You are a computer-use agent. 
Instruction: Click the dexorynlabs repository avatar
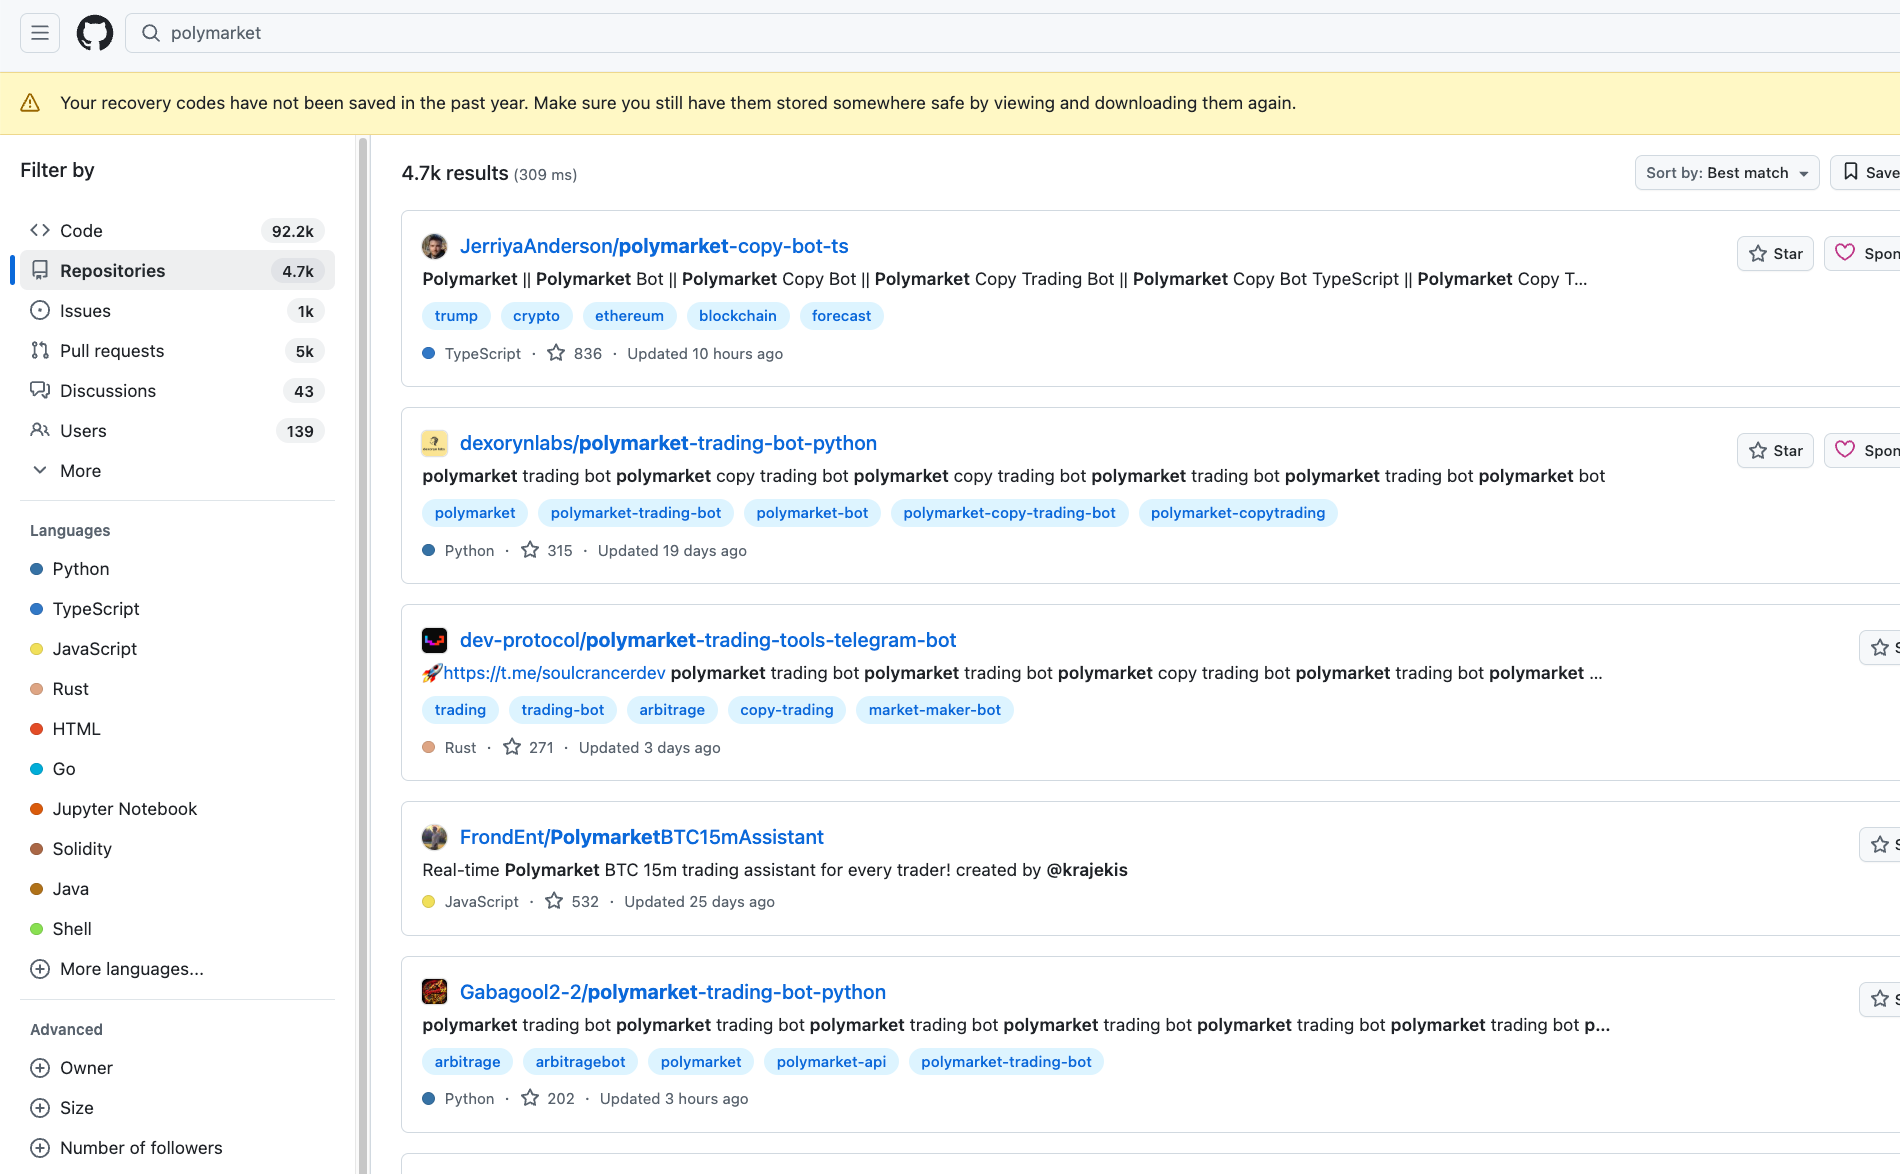[434, 443]
